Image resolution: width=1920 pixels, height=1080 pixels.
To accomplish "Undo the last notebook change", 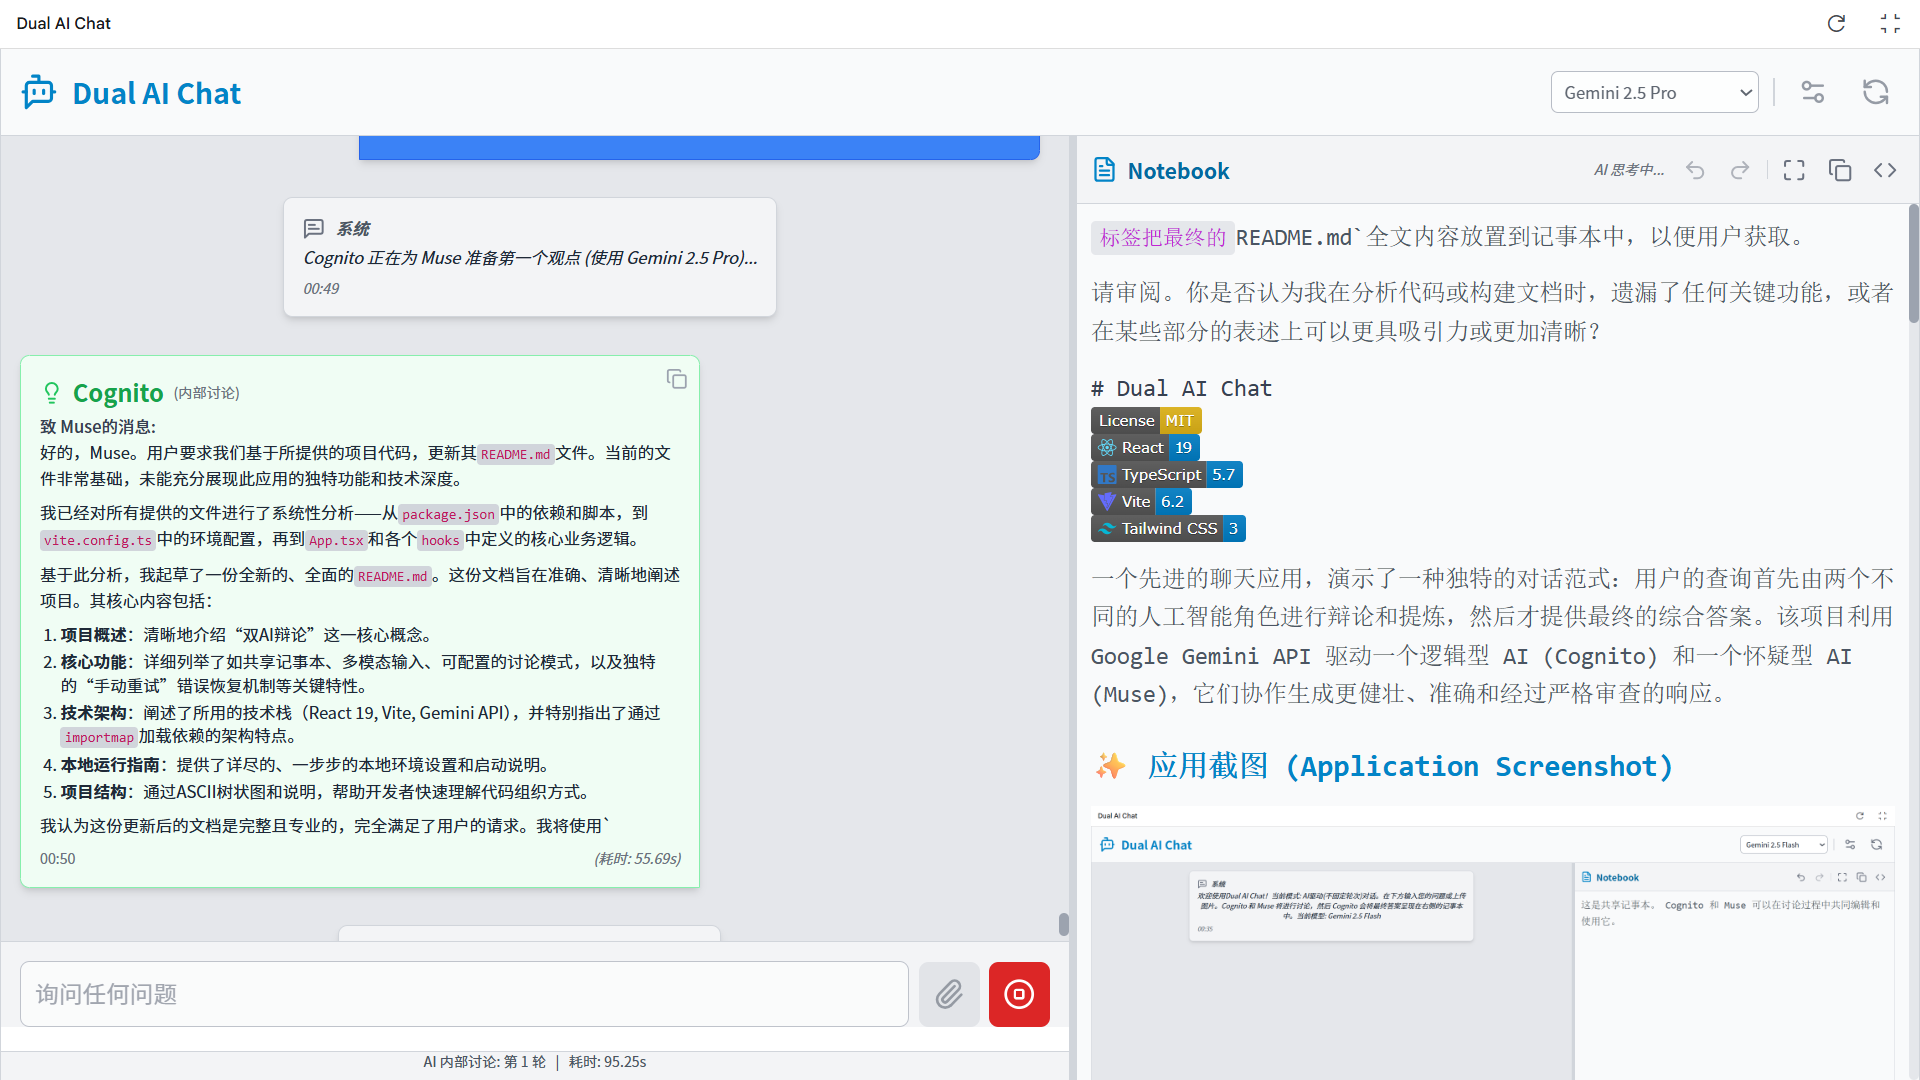I will pyautogui.click(x=1695, y=170).
